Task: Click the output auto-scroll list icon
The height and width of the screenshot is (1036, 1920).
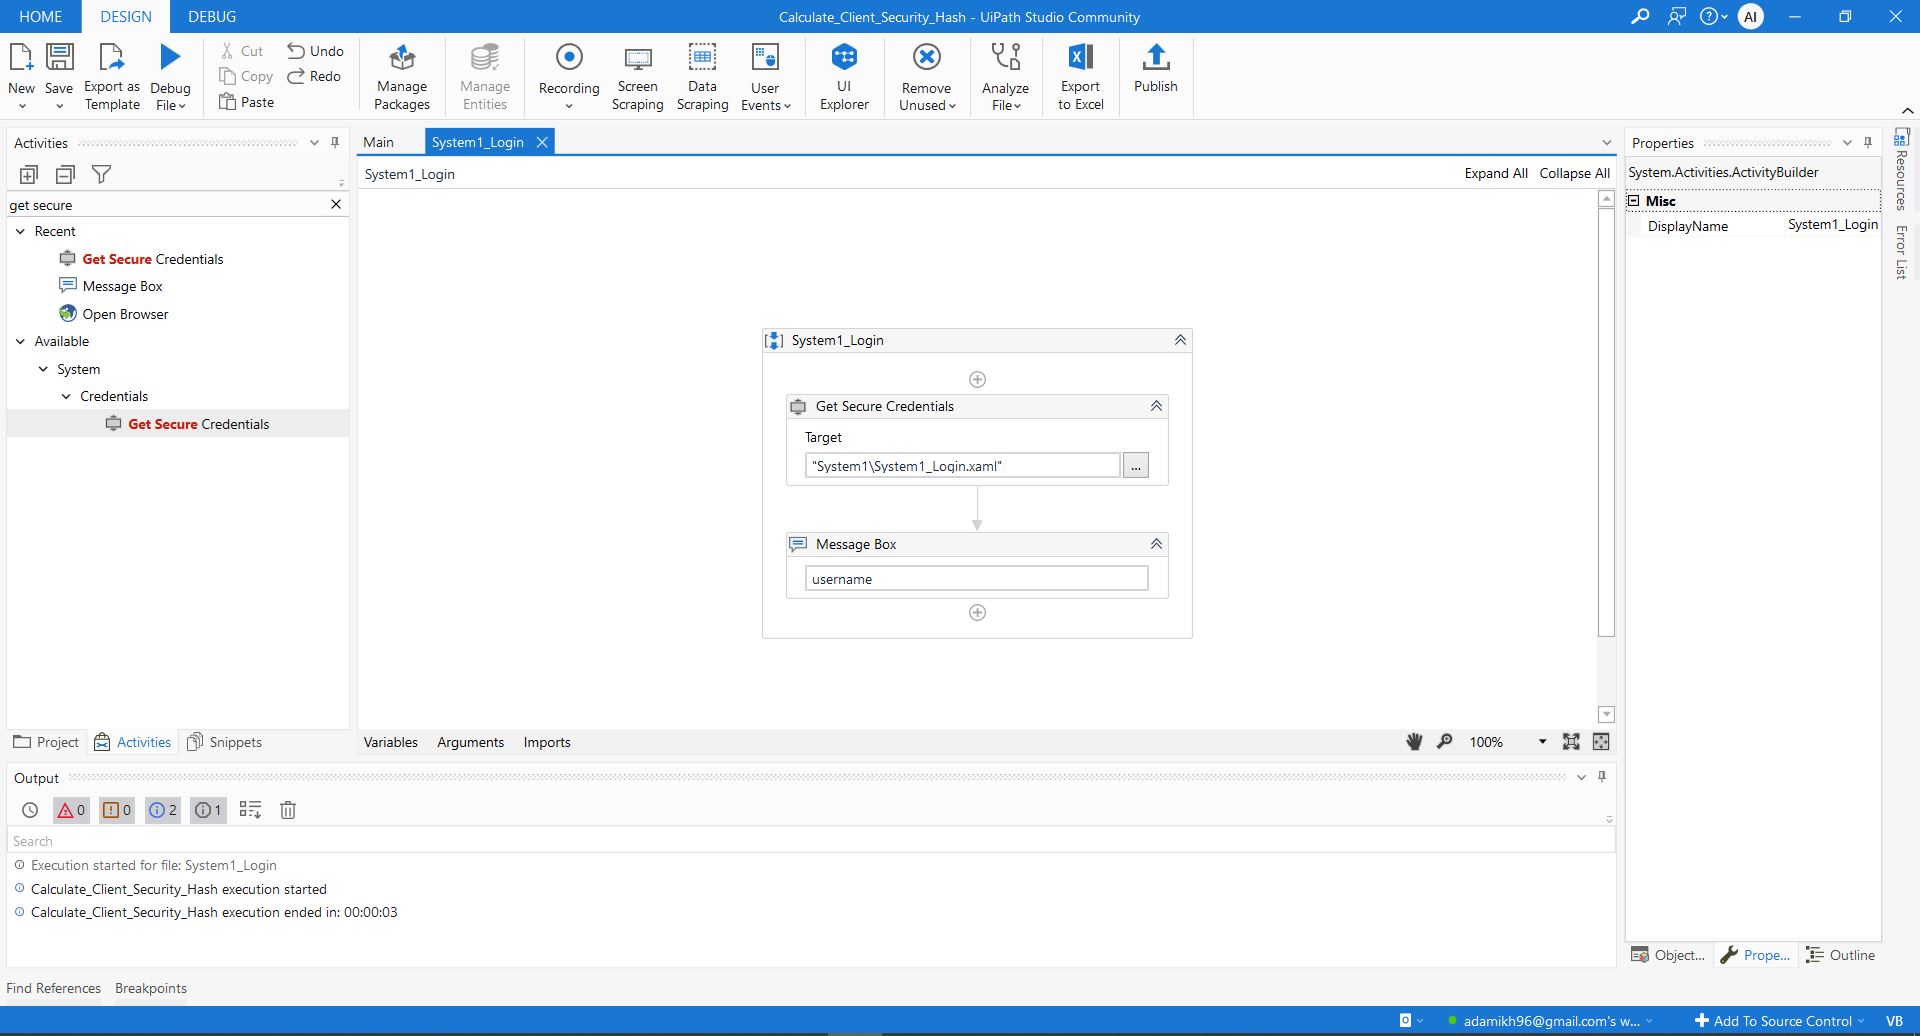Action: pyautogui.click(x=250, y=810)
